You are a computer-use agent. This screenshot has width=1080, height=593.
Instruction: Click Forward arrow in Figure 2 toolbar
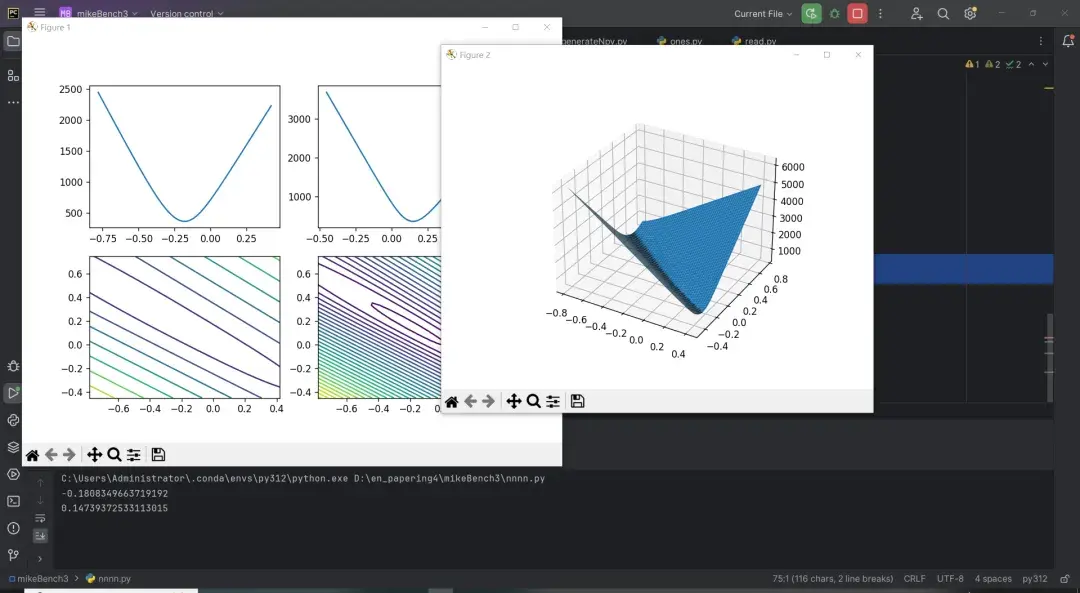click(488, 402)
